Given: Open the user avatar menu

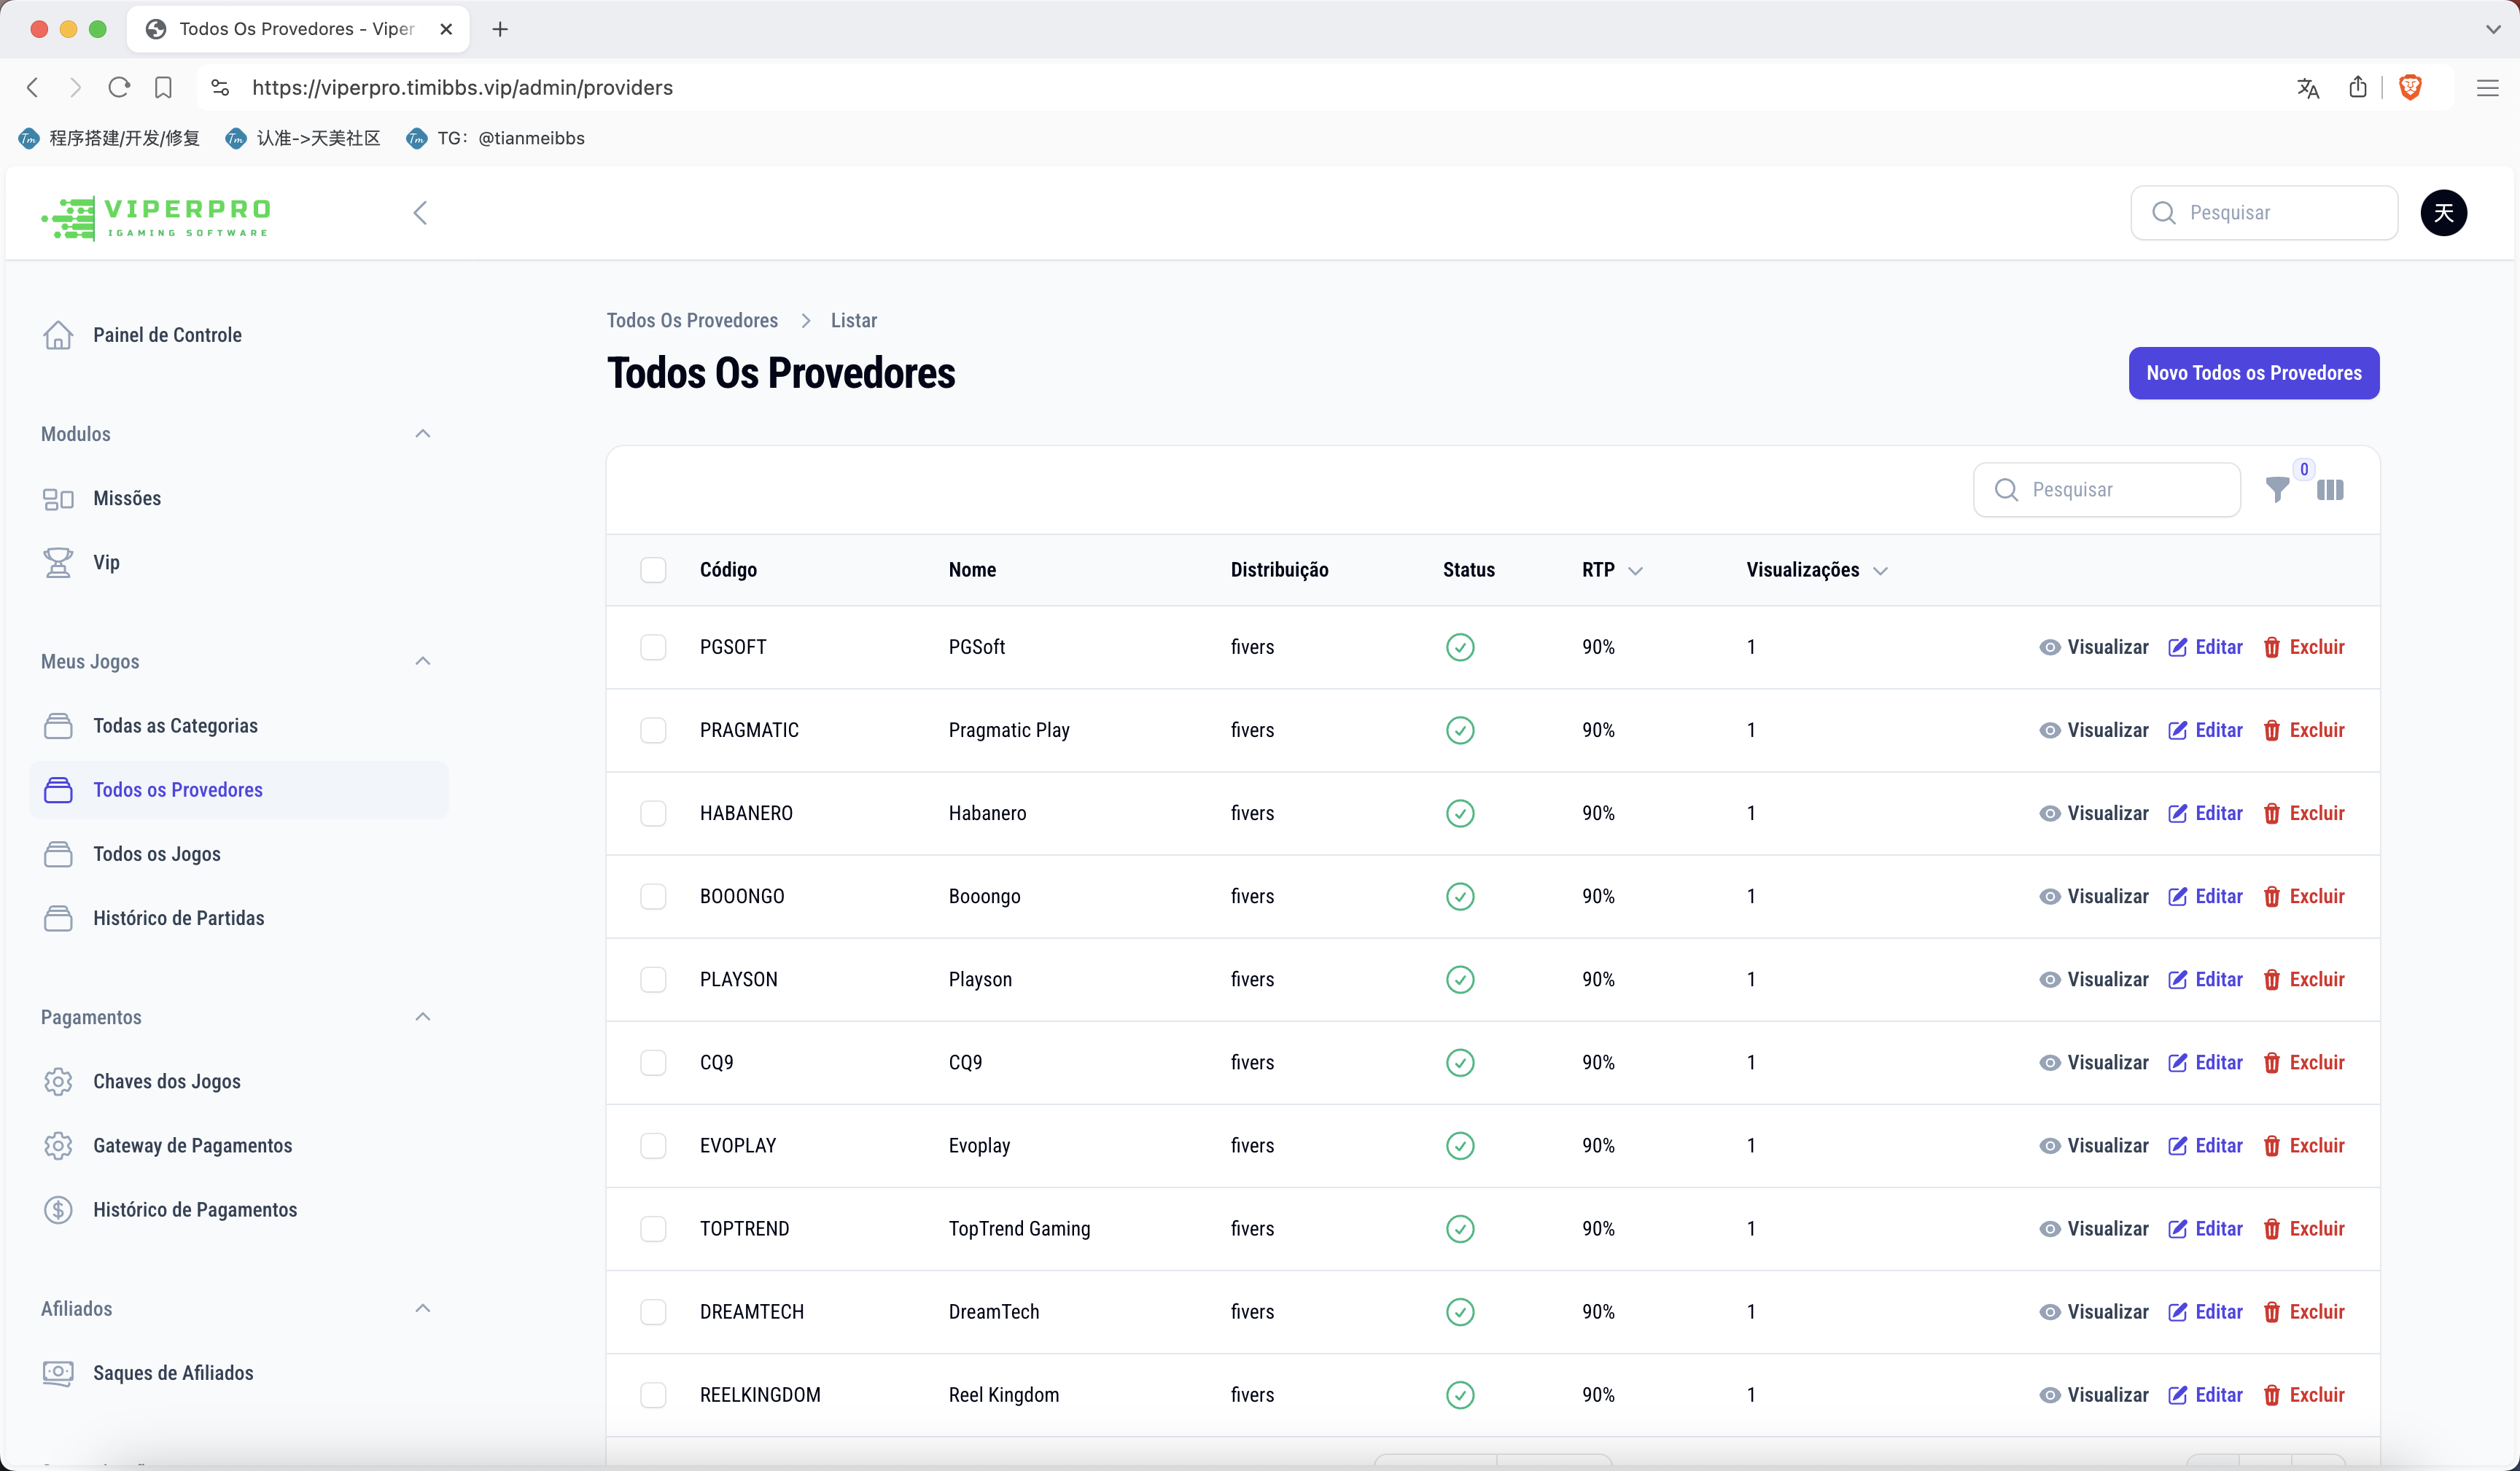Looking at the screenshot, I should [x=2443, y=213].
